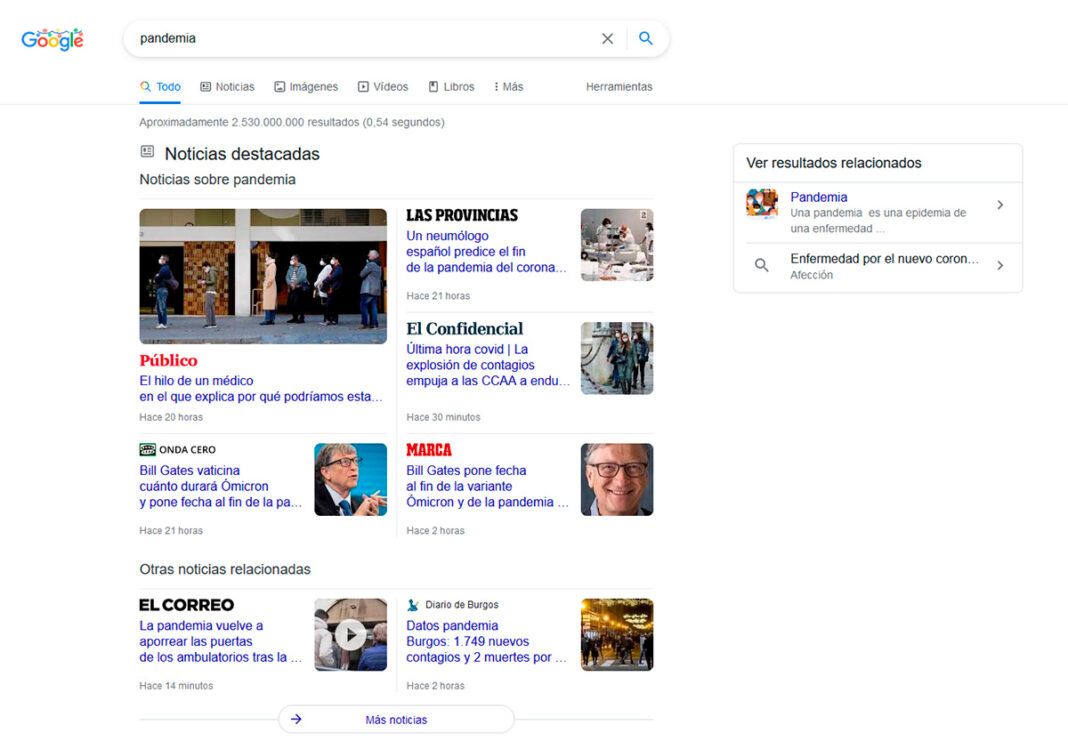Play the El Correo video thumbnail
The height and width of the screenshot is (749, 1068).
click(350, 635)
